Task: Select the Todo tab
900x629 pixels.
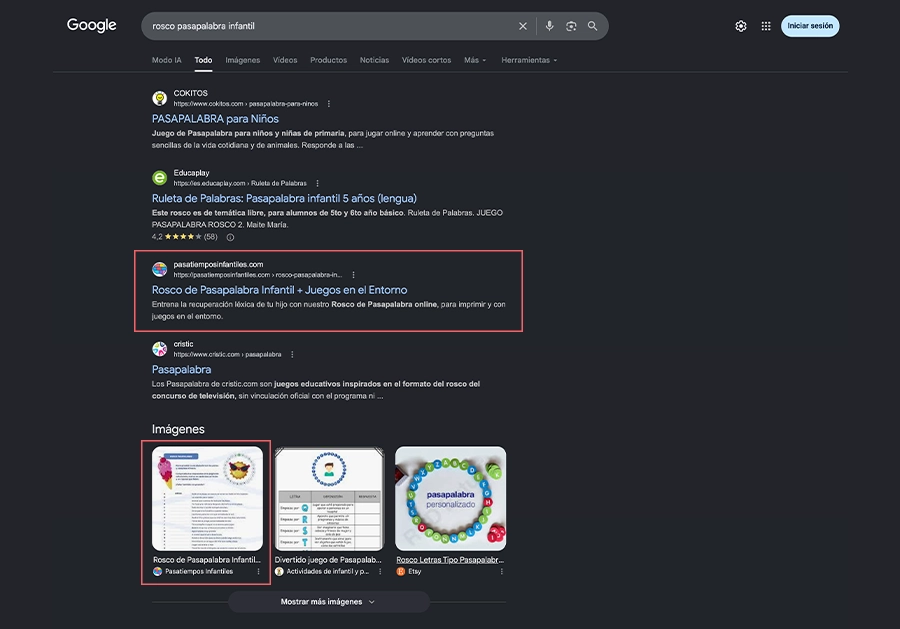Action: pos(203,60)
